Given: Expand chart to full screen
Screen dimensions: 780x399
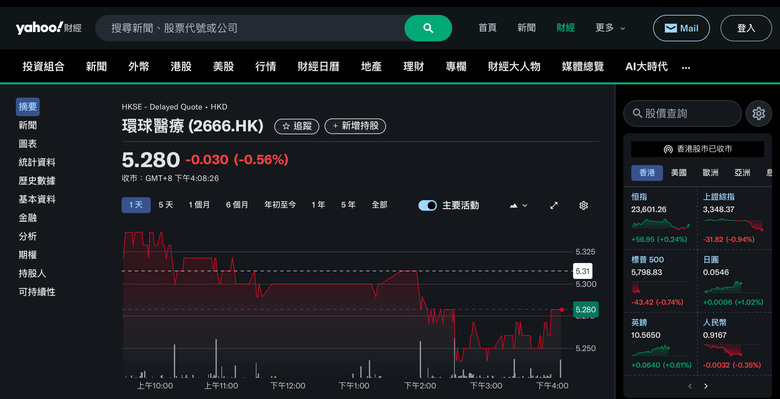Looking at the screenshot, I should coord(554,205).
